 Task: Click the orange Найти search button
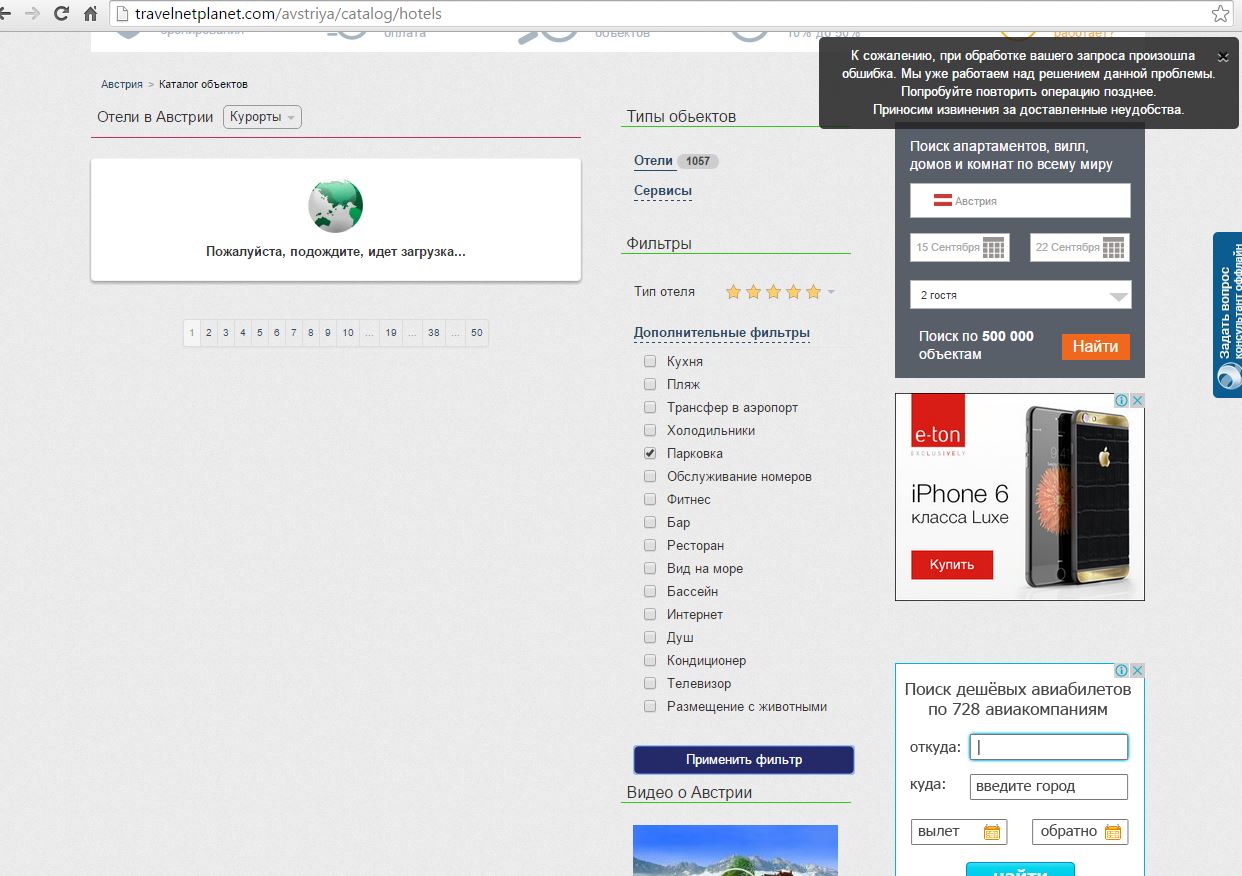pos(1095,347)
